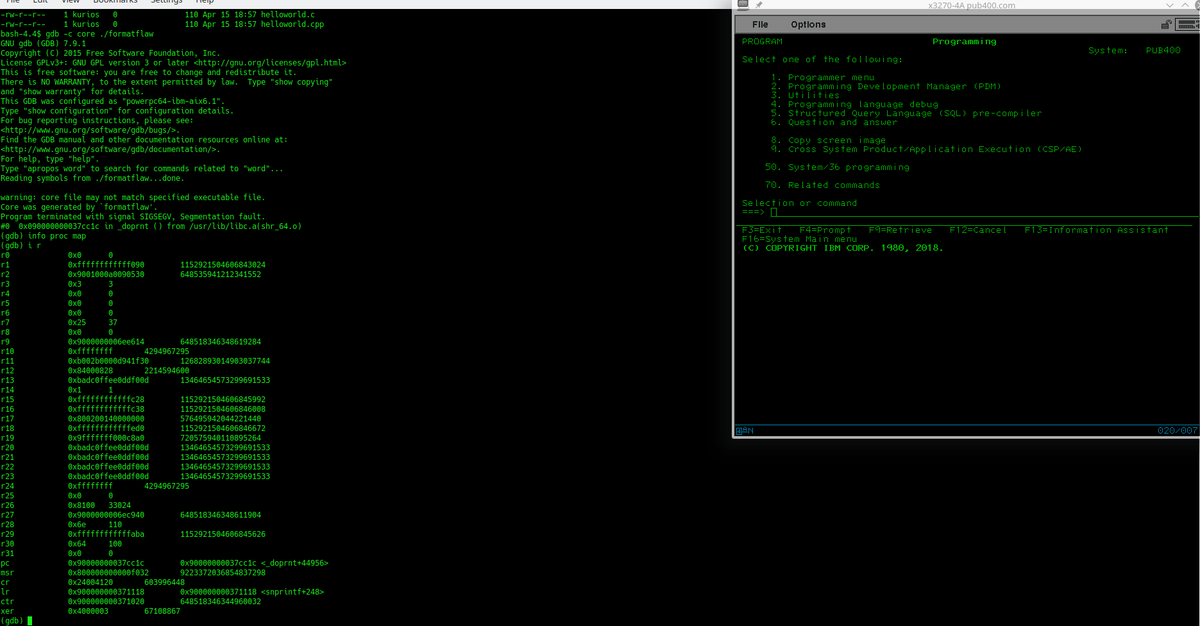The image size is (1200, 626).
Task: Click the pin icon on the x3270 title bar
Action: pyautogui.click(x=757, y=5)
